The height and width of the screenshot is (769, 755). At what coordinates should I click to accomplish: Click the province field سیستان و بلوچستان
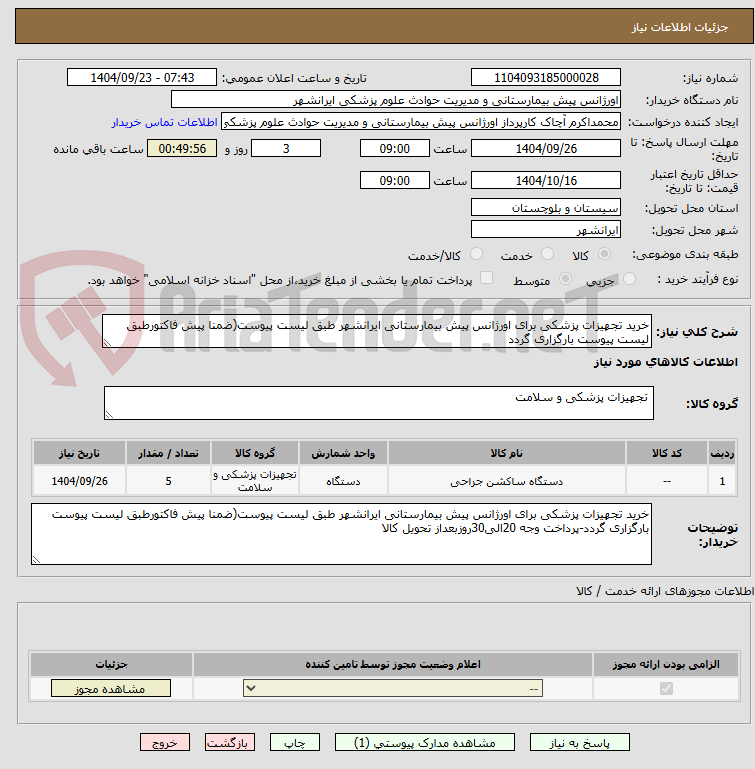(546, 207)
